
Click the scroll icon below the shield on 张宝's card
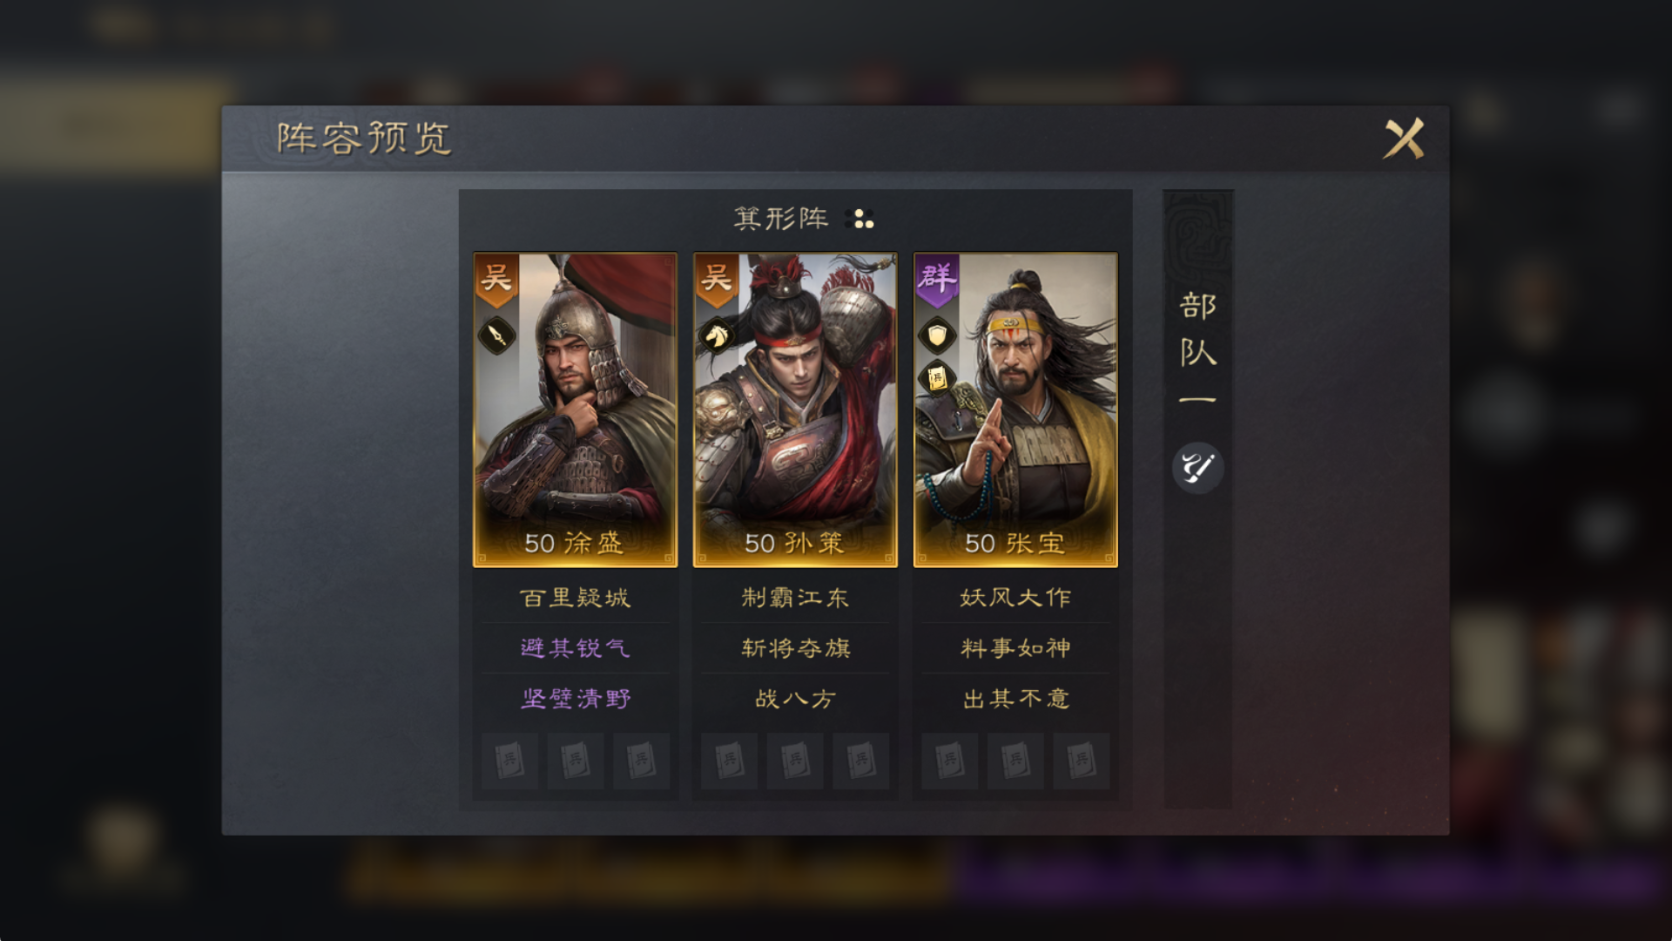click(936, 378)
